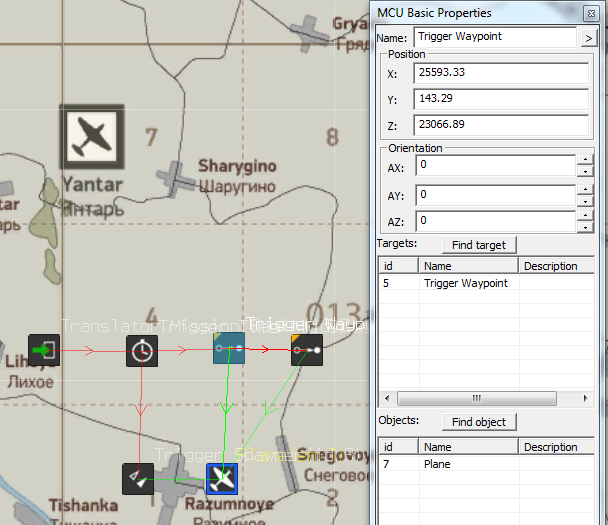The height and width of the screenshot is (525, 608).
Task: Edit the X position field
Action: (x=501, y=73)
